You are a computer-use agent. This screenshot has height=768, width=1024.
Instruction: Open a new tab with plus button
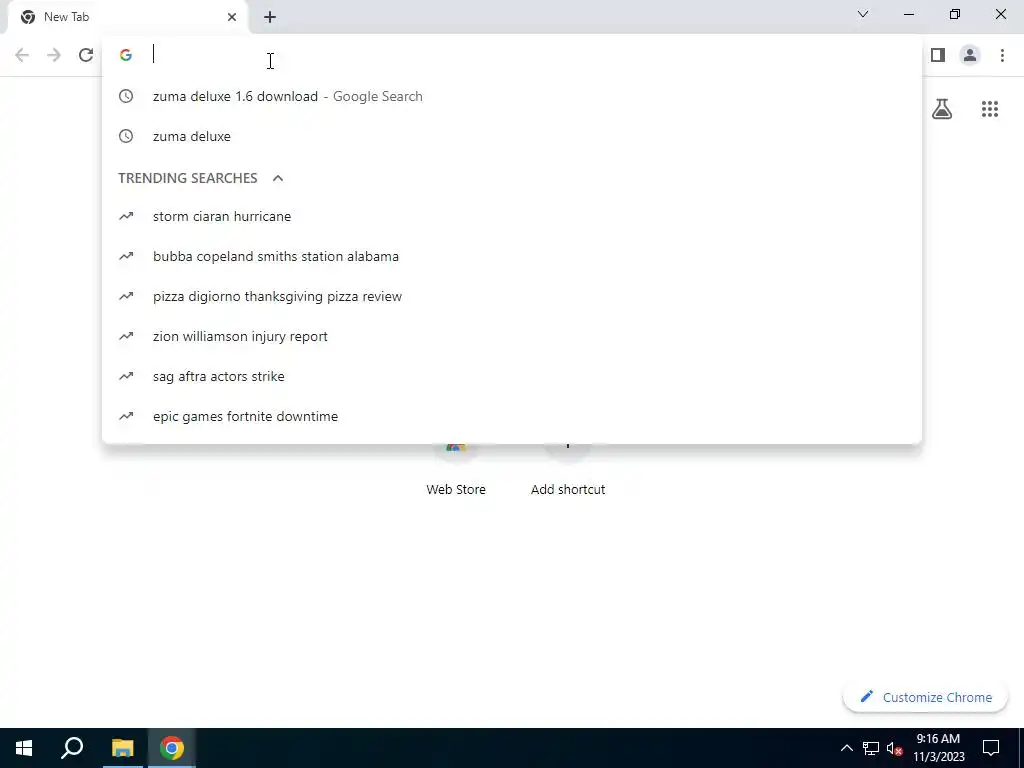pyautogui.click(x=270, y=17)
